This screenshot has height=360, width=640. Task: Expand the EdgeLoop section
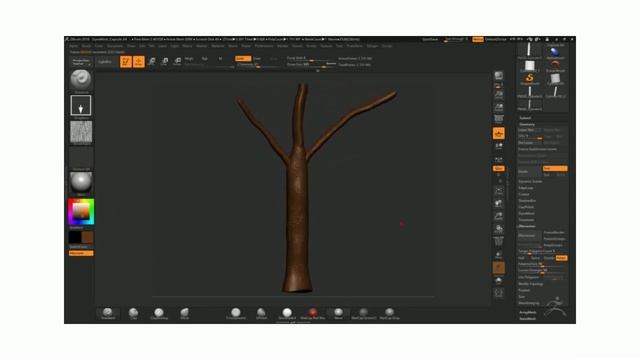tap(526, 188)
